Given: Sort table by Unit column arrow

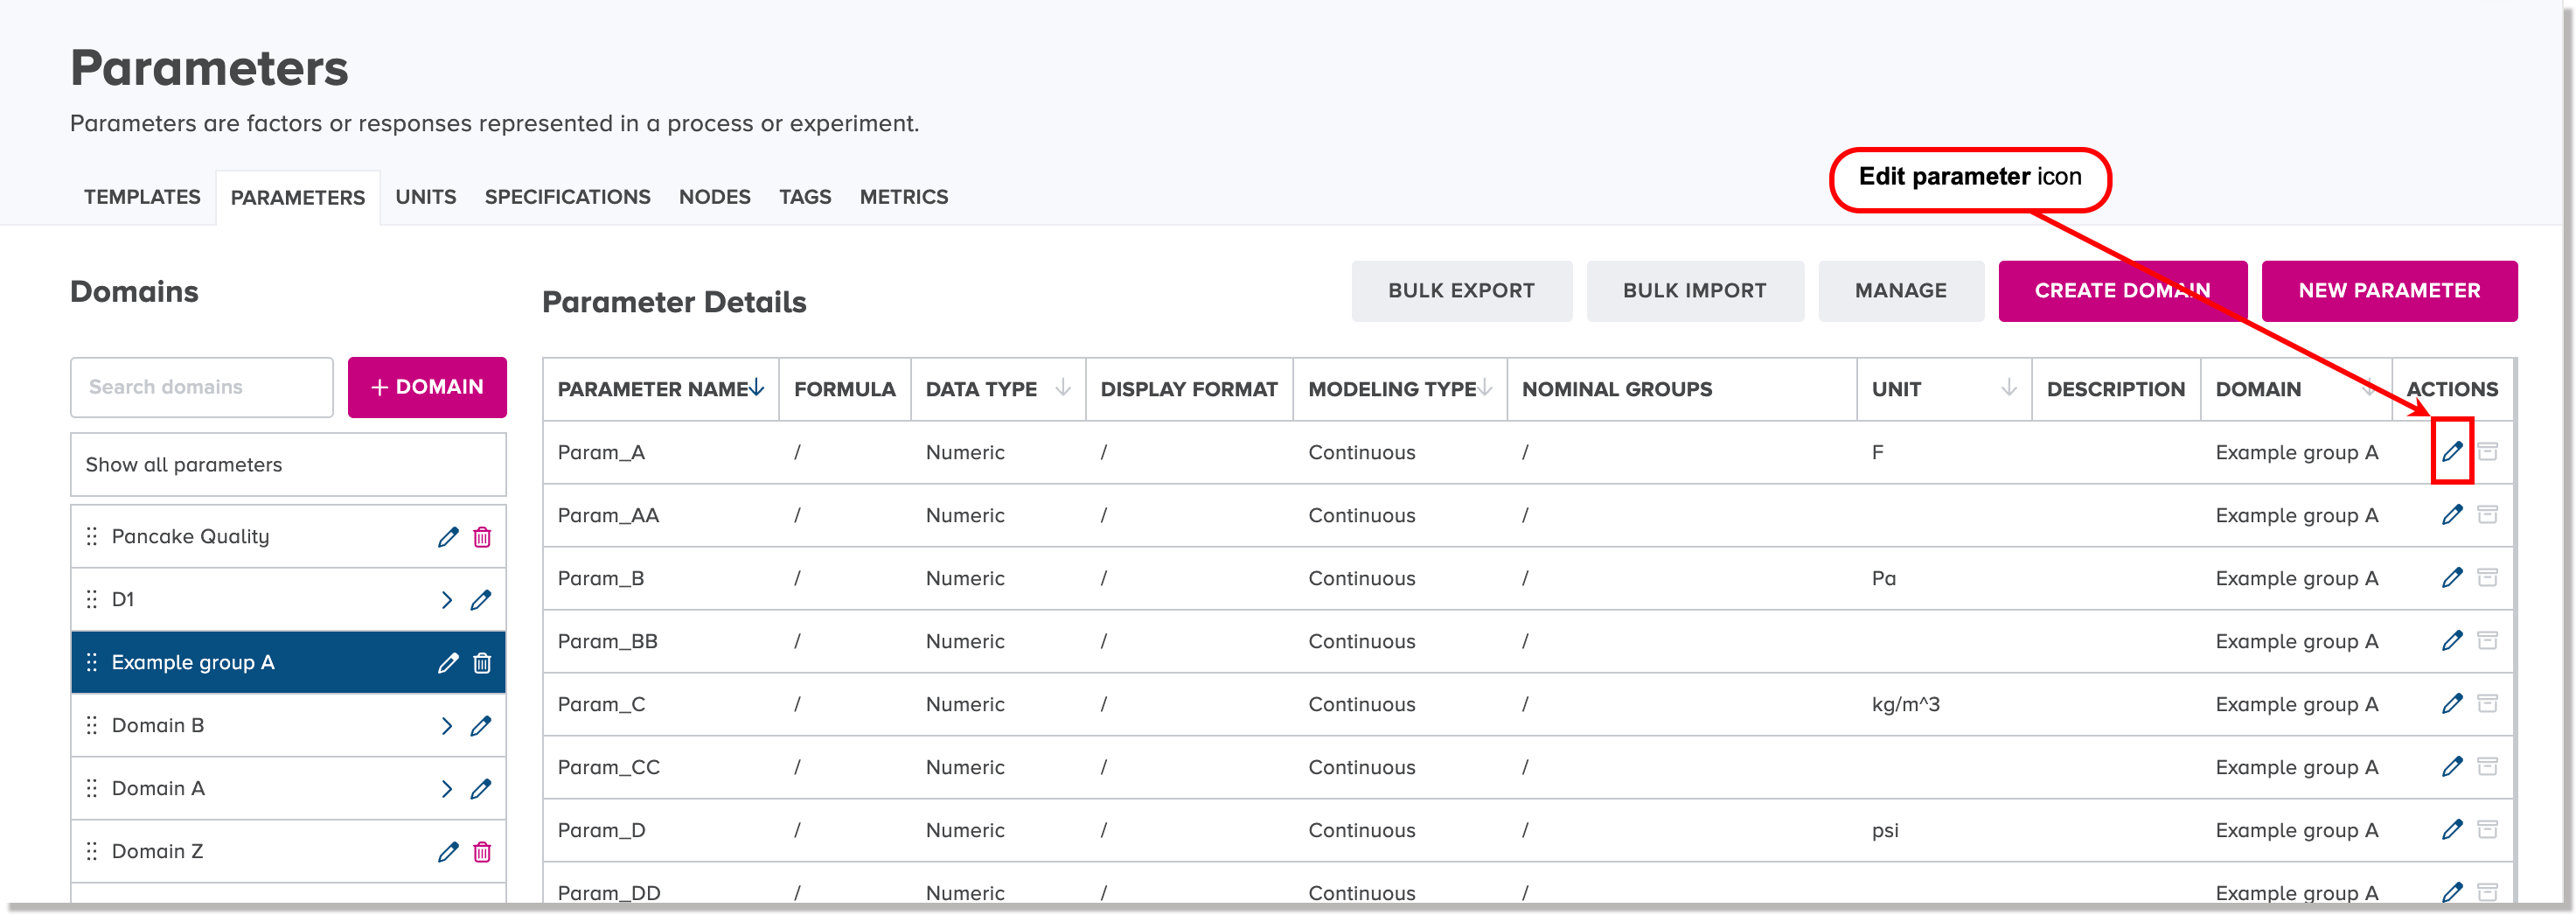Looking at the screenshot, I should (2008, 388).
